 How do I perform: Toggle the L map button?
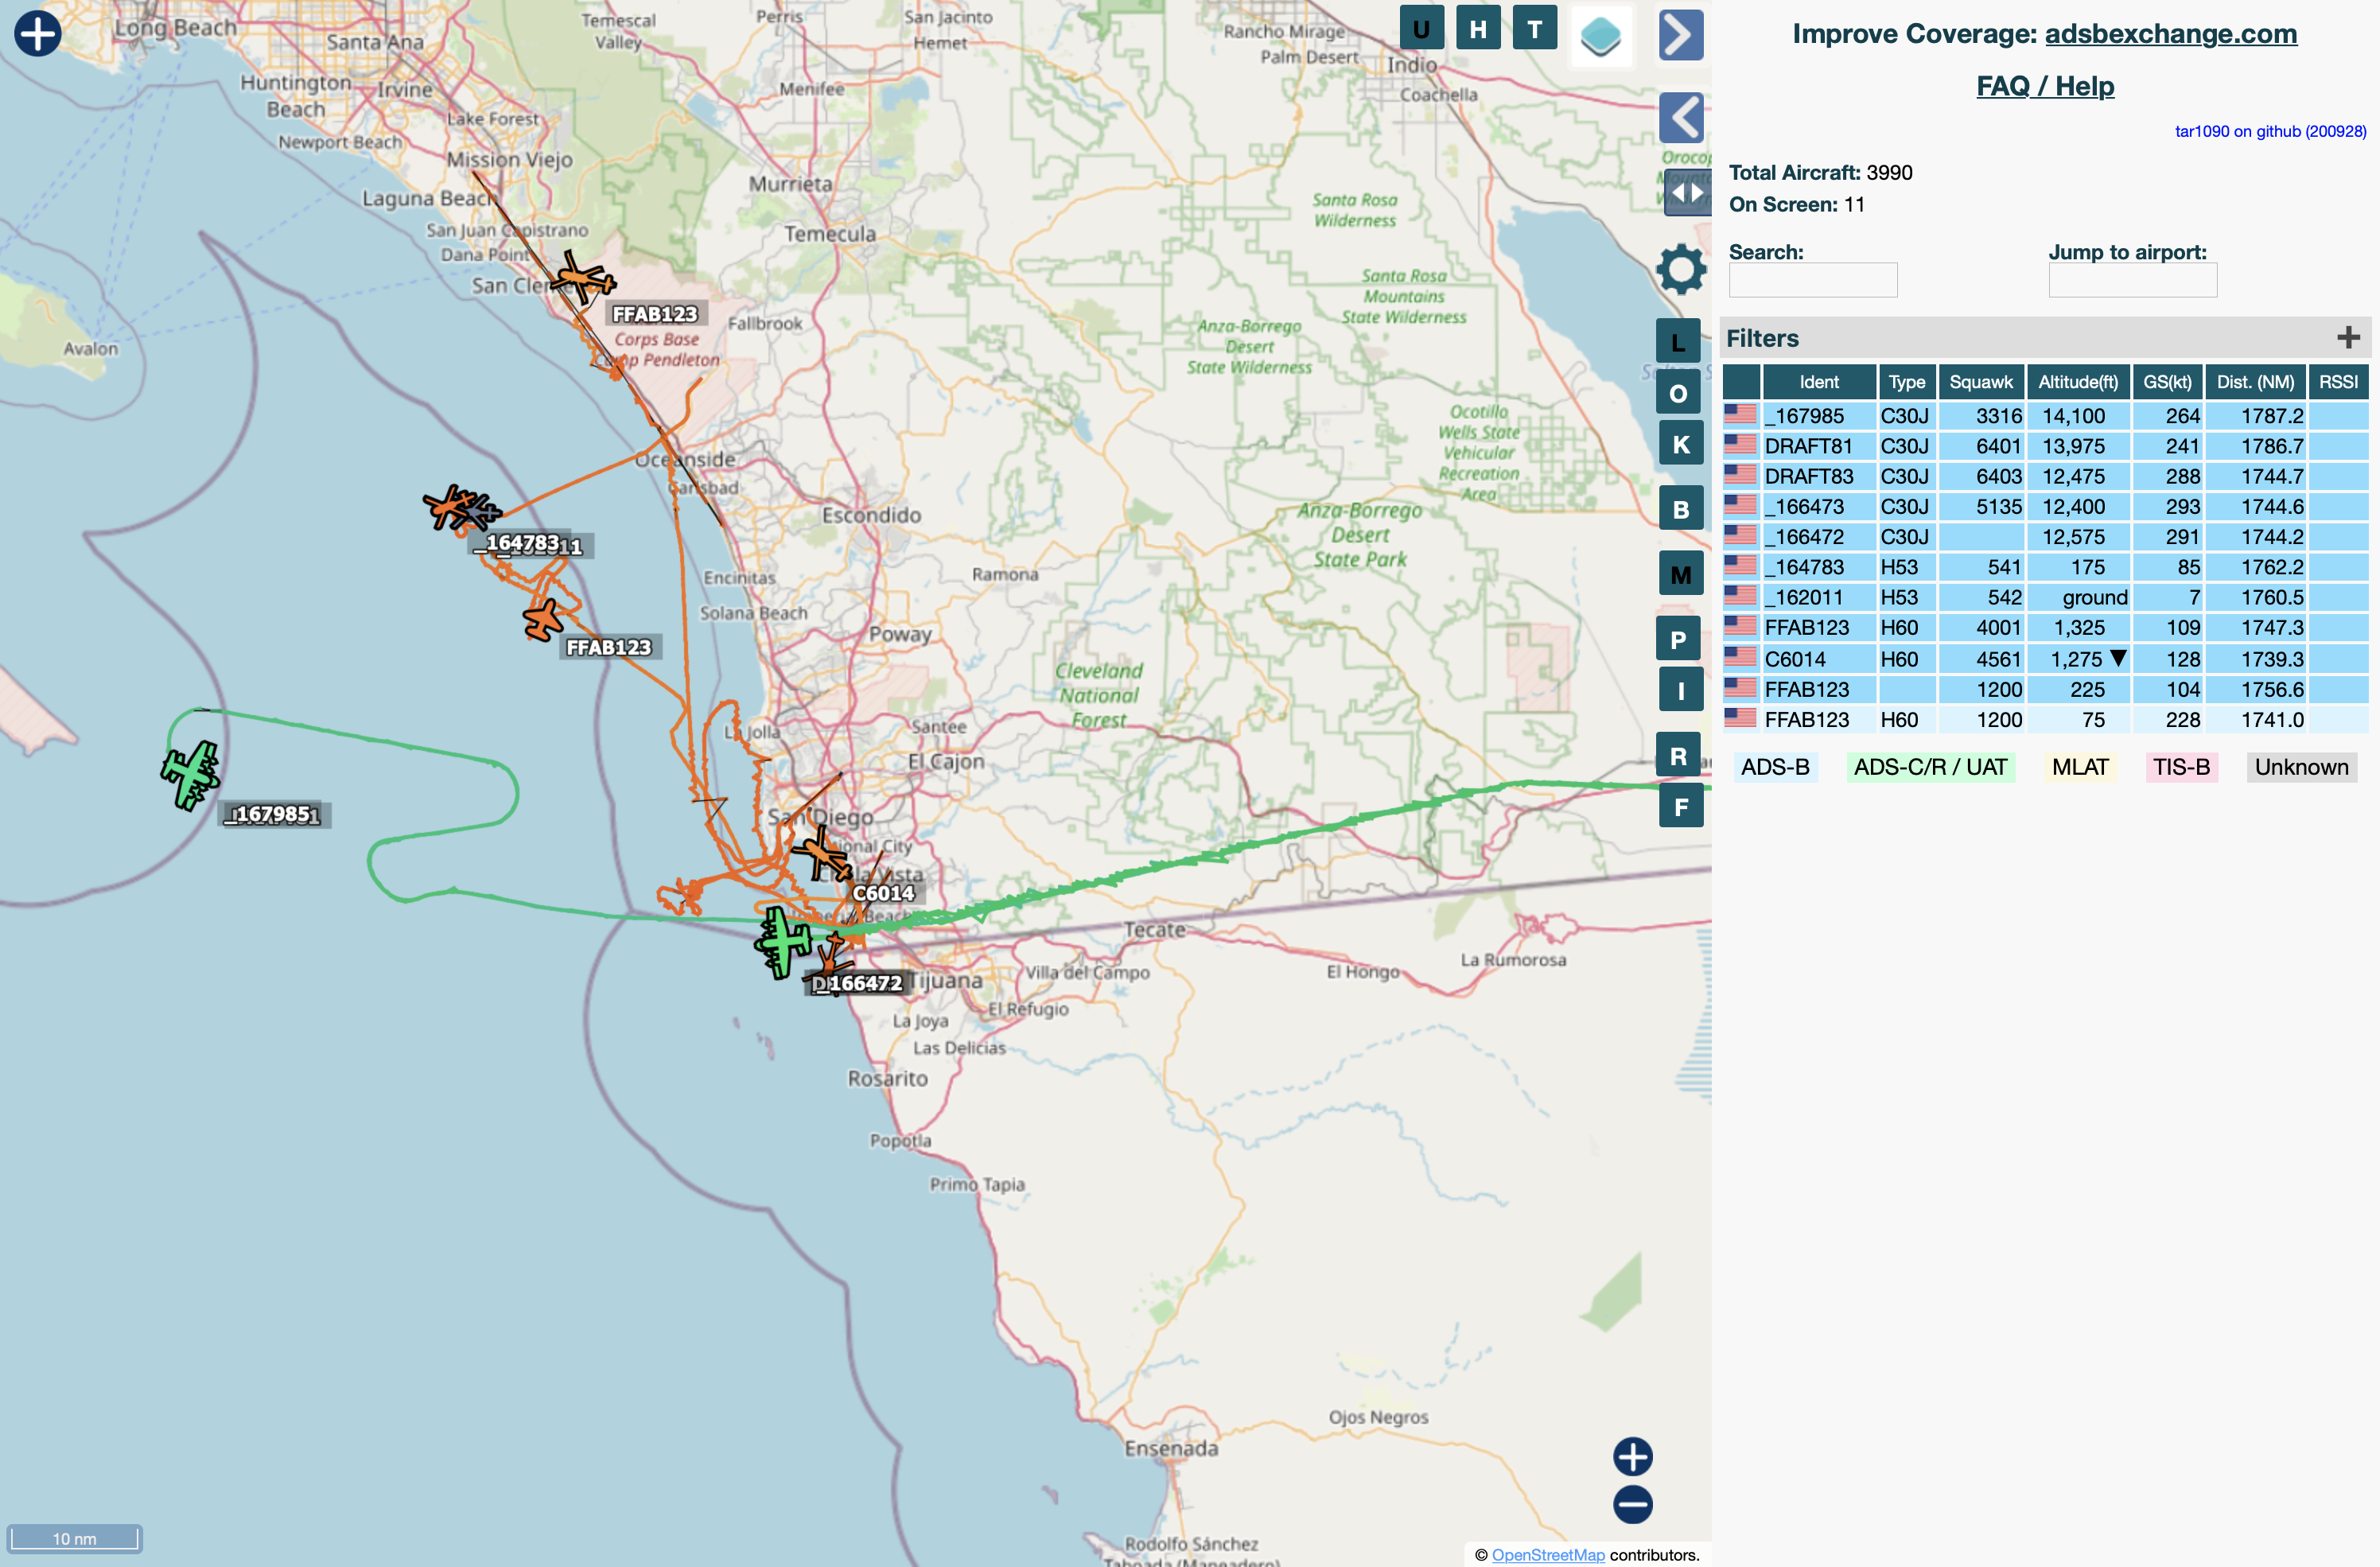(1678, 342)
